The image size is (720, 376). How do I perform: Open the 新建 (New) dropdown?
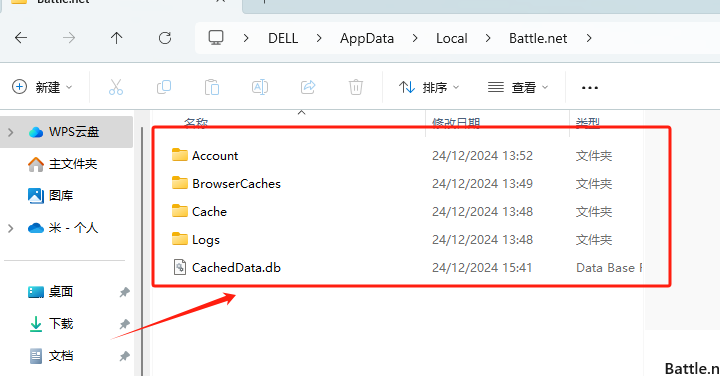point(42,87)
